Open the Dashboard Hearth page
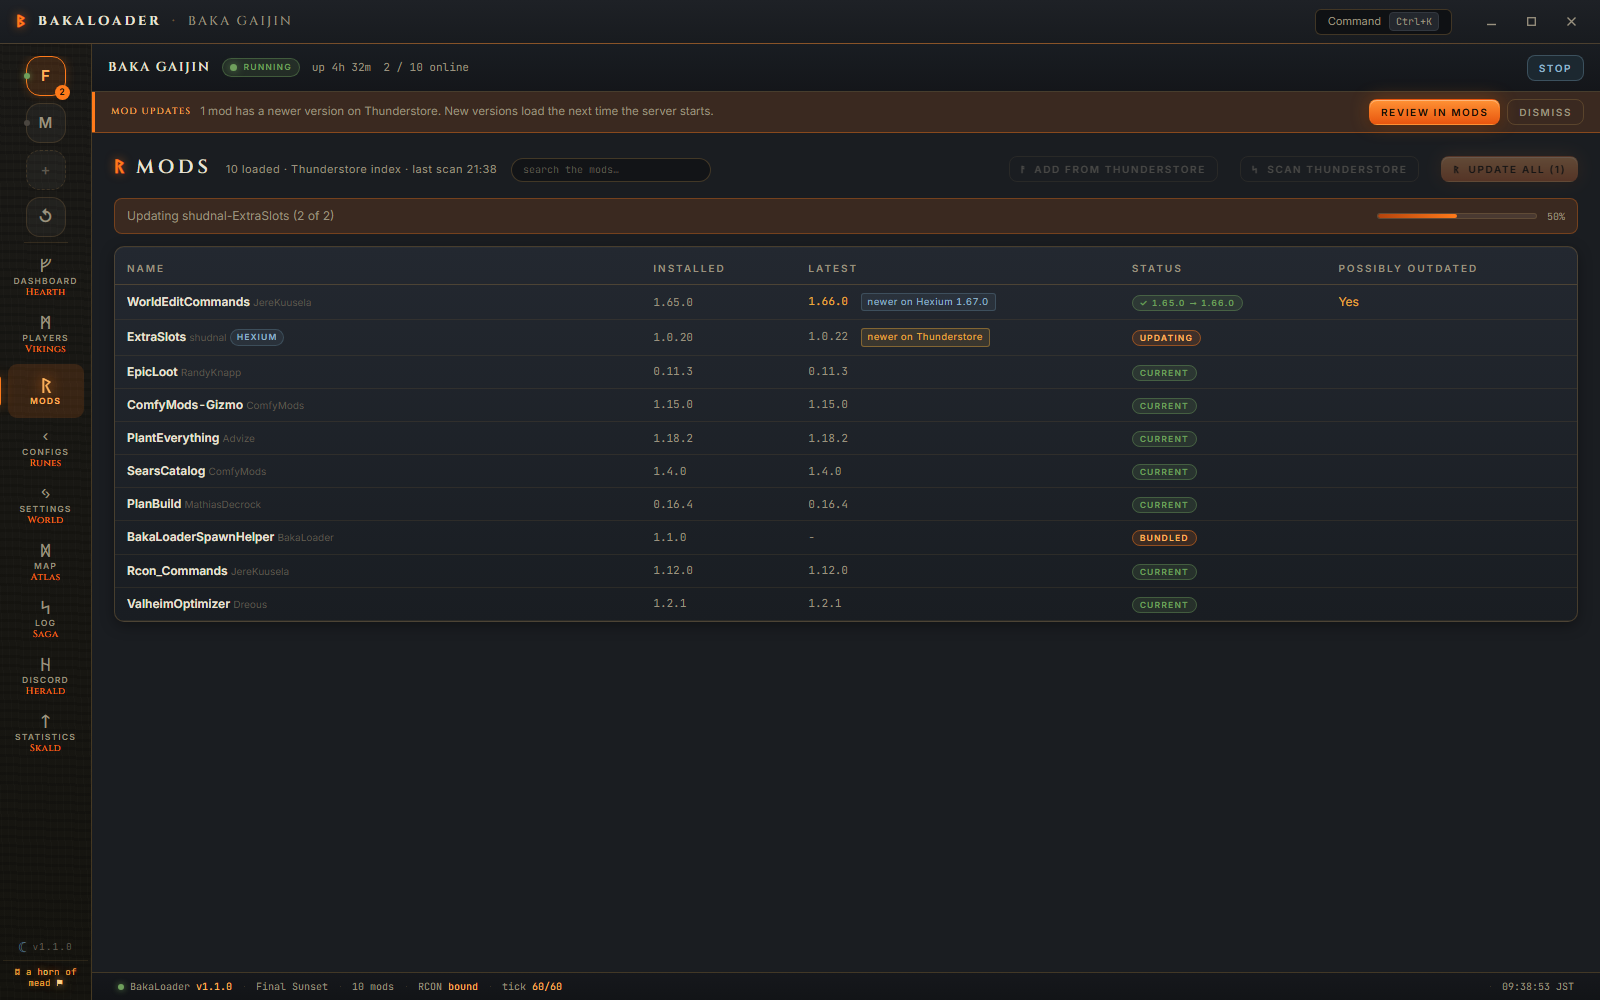The width and height of the screenshot is (1600, 1000). click(45, 278)
